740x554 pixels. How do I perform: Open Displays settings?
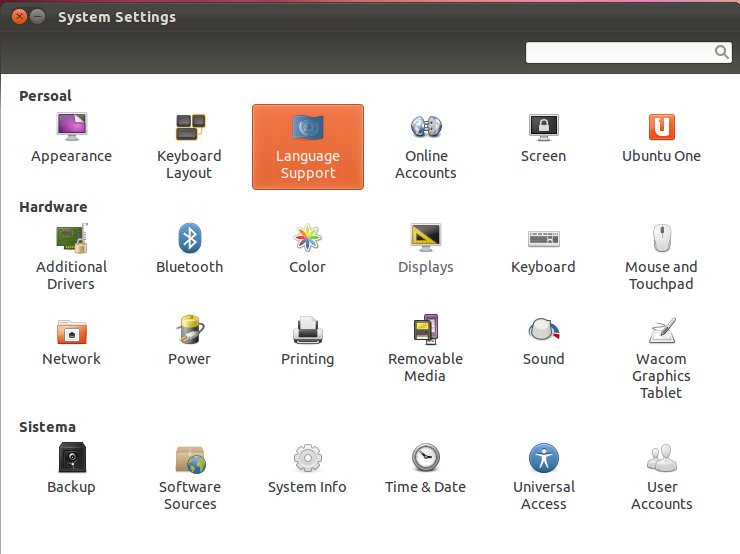click(x=426, y=249)
